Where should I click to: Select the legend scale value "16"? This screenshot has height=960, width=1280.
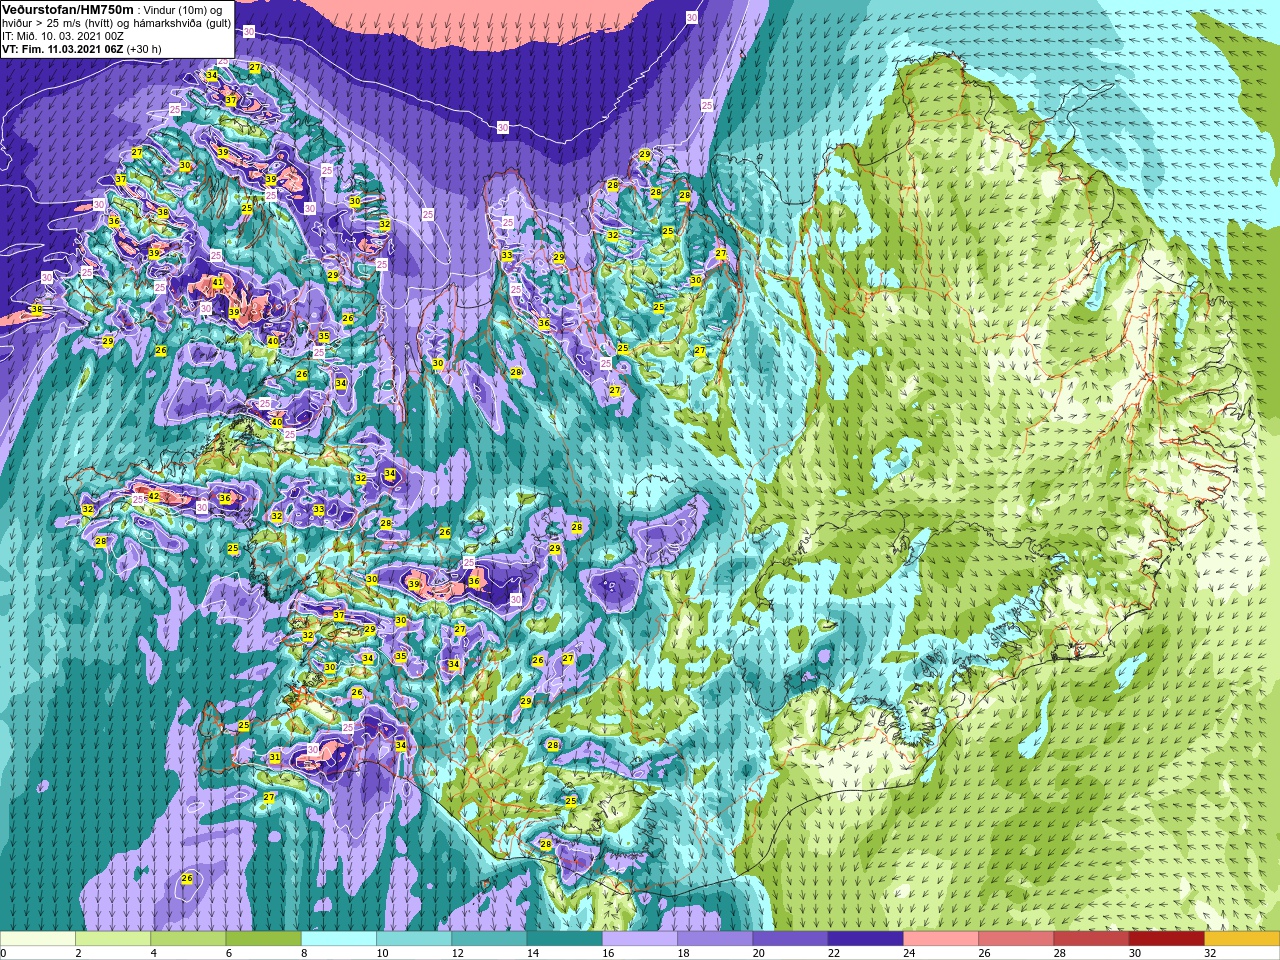(x=608, y=953)
